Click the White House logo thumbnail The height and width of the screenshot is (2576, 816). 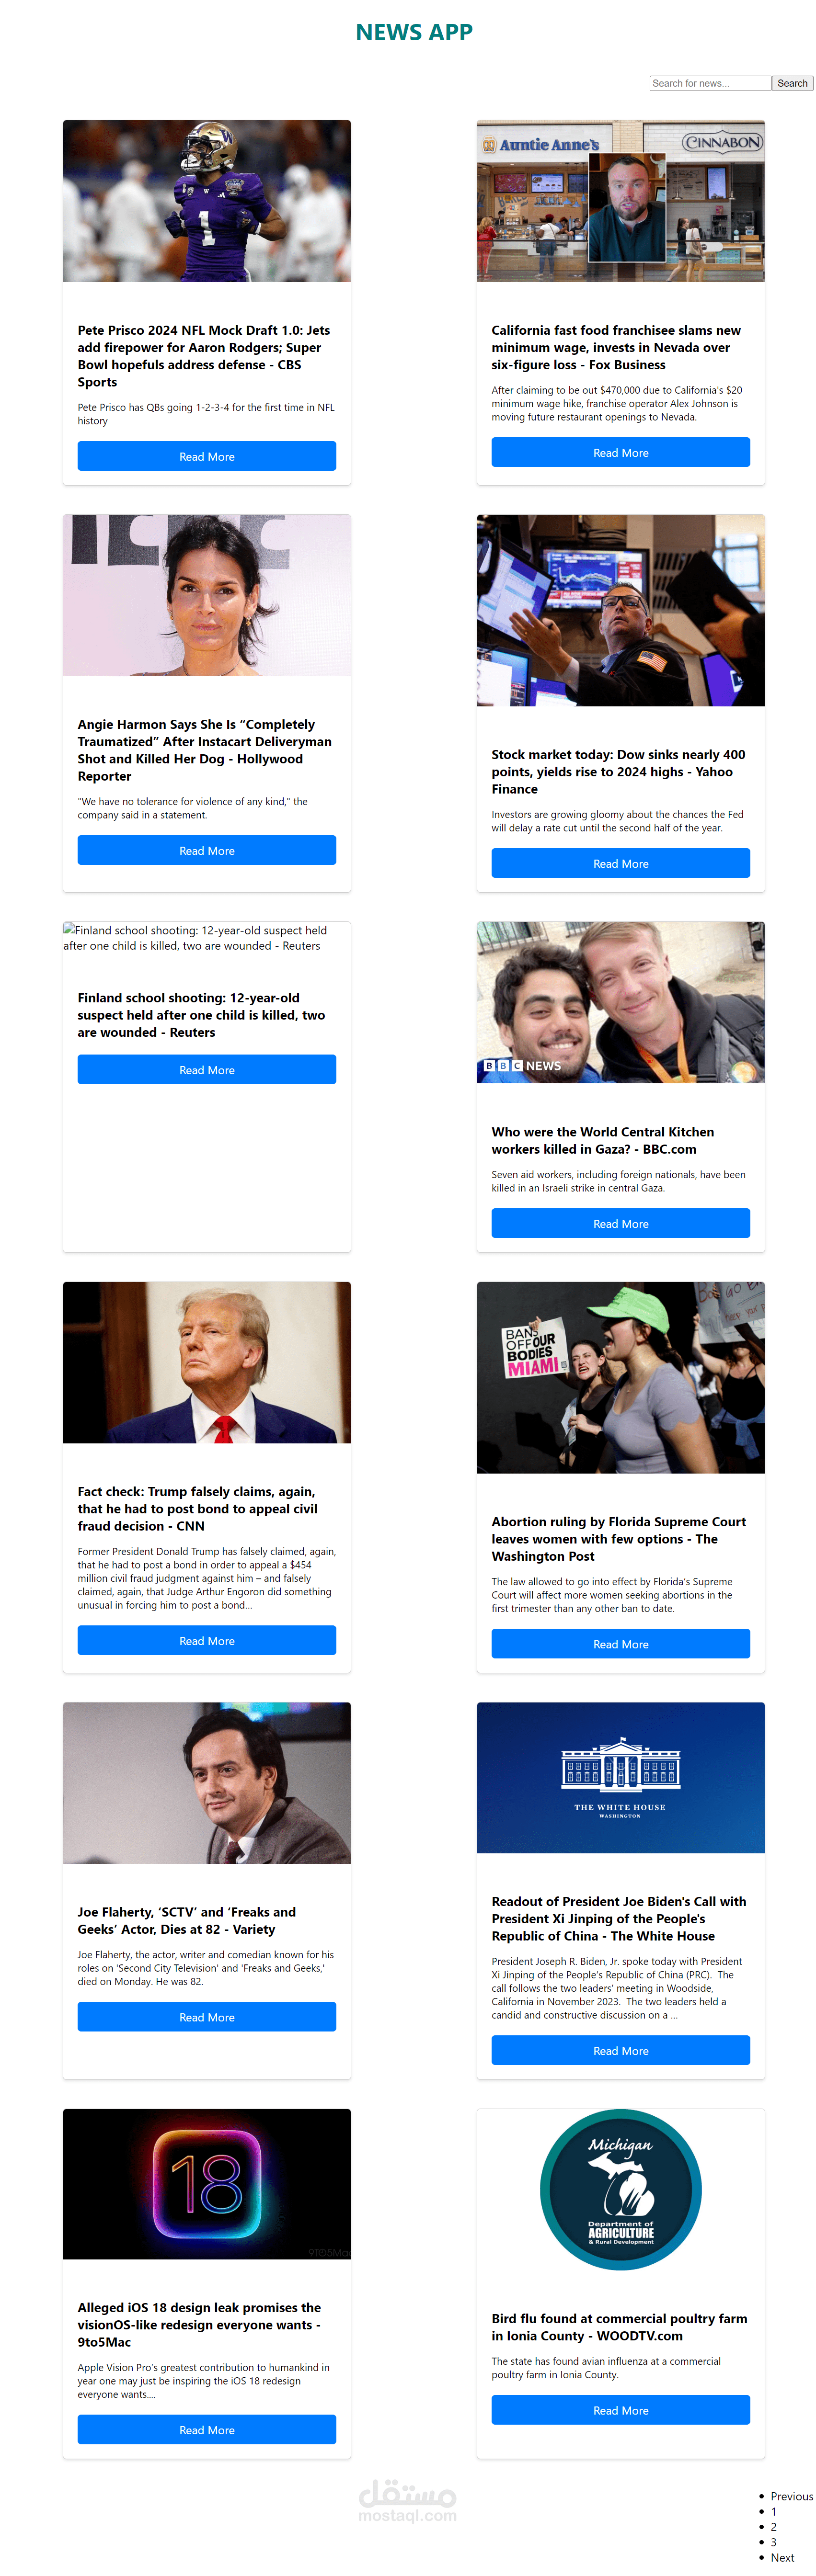point(620,1777)
